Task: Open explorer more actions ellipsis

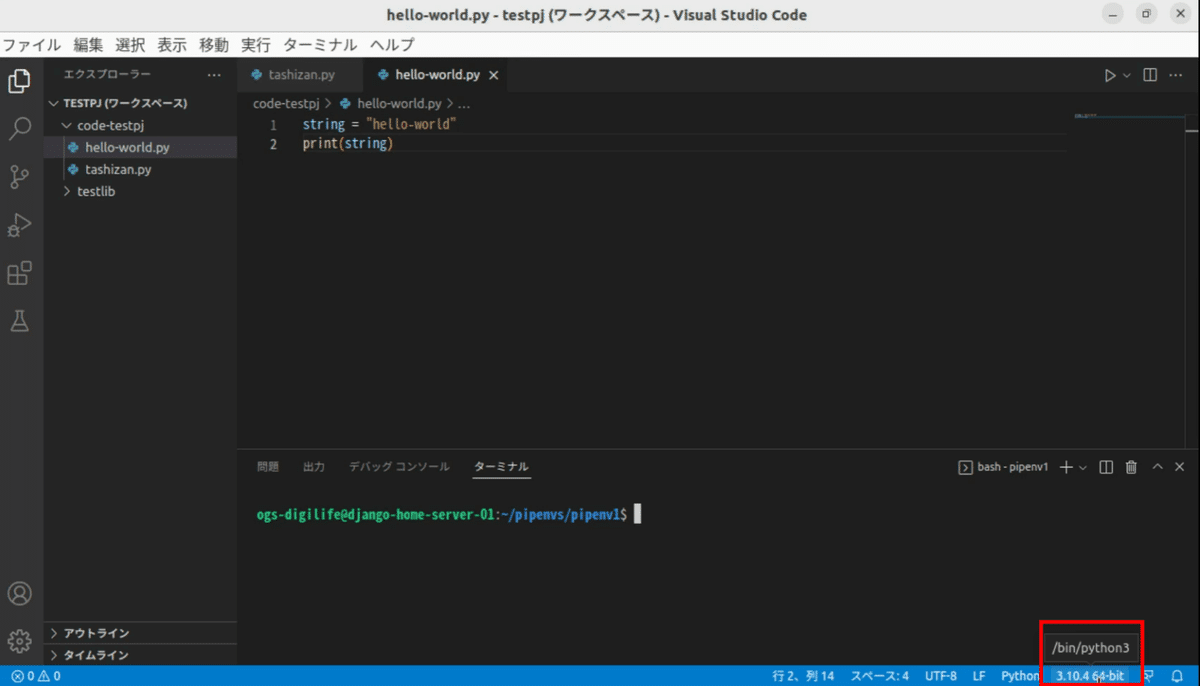Action: pyautogui.click(x=214, y=75)
